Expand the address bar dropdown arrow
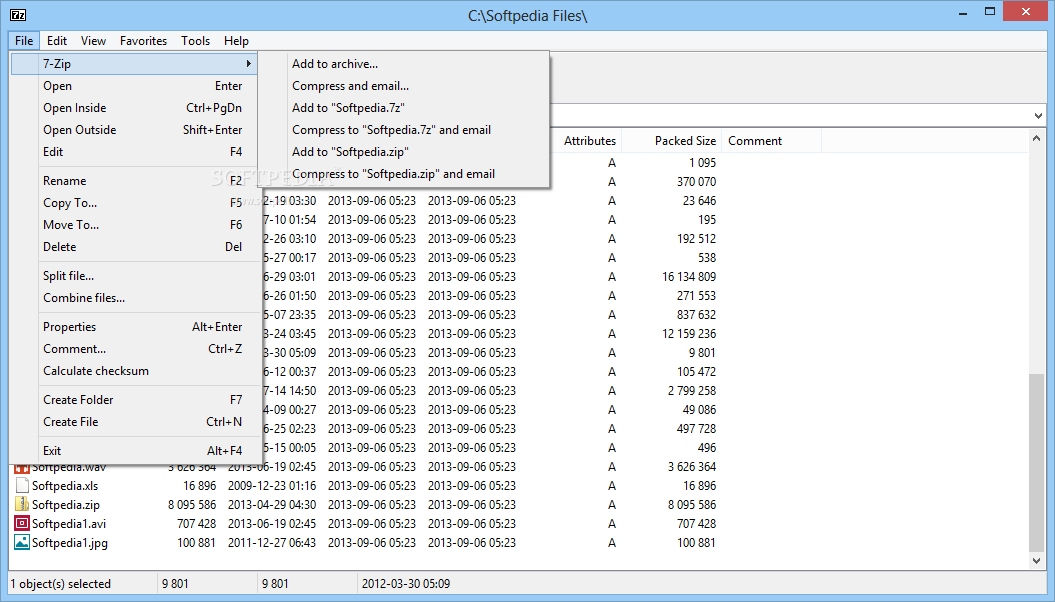Screen dimensions: 1055x602 tap(1038, 116)
